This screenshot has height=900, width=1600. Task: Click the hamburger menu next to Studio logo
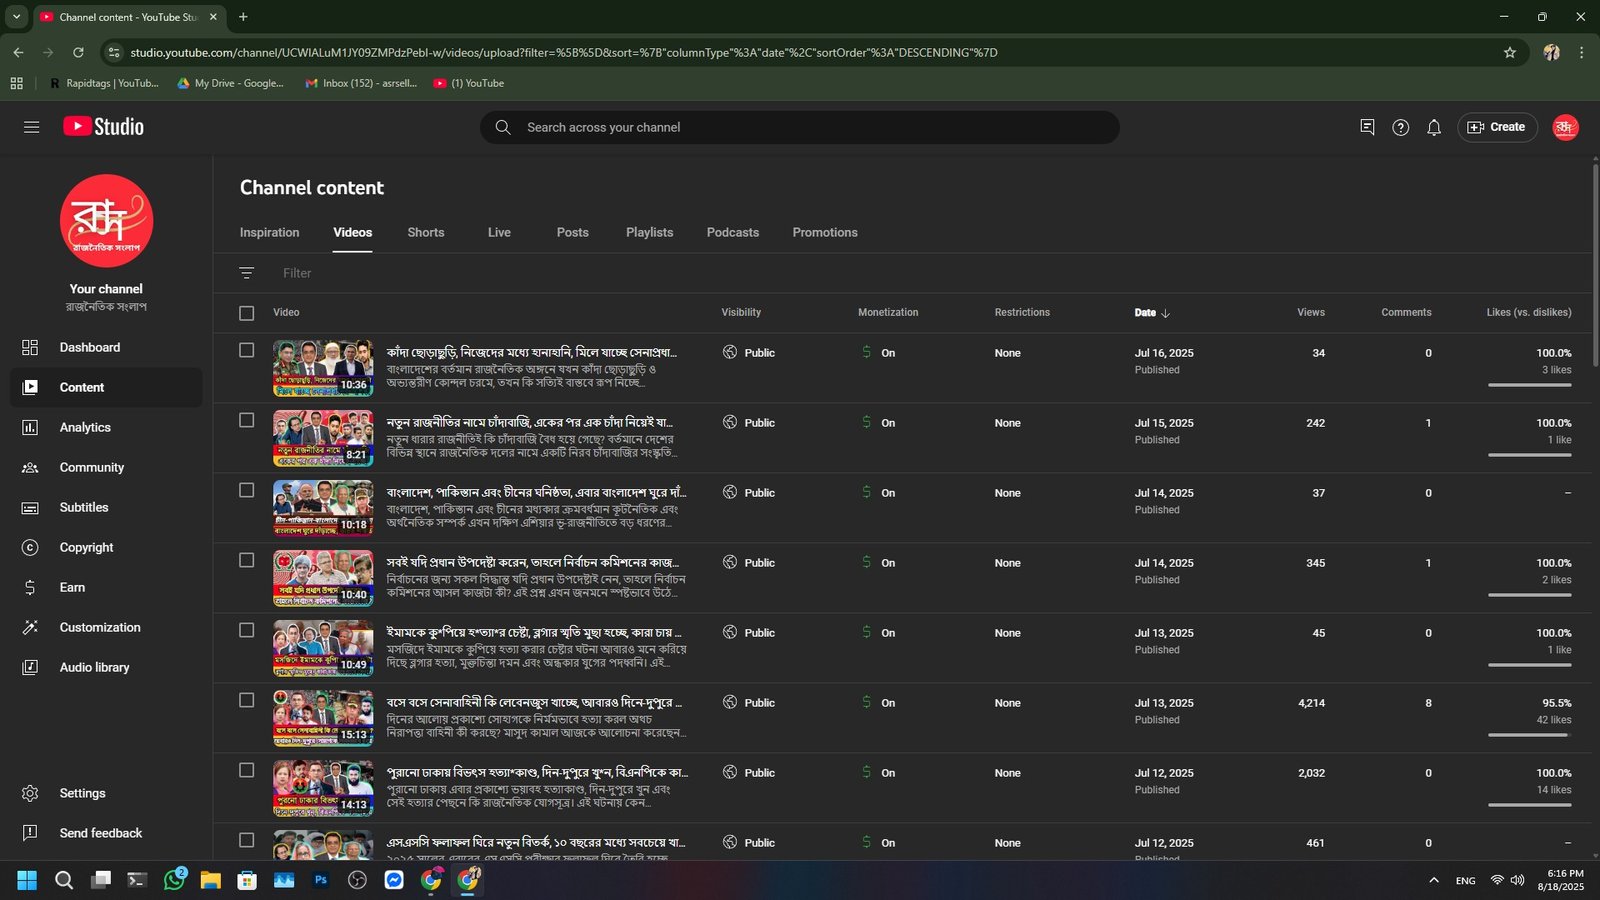[31, 127]
